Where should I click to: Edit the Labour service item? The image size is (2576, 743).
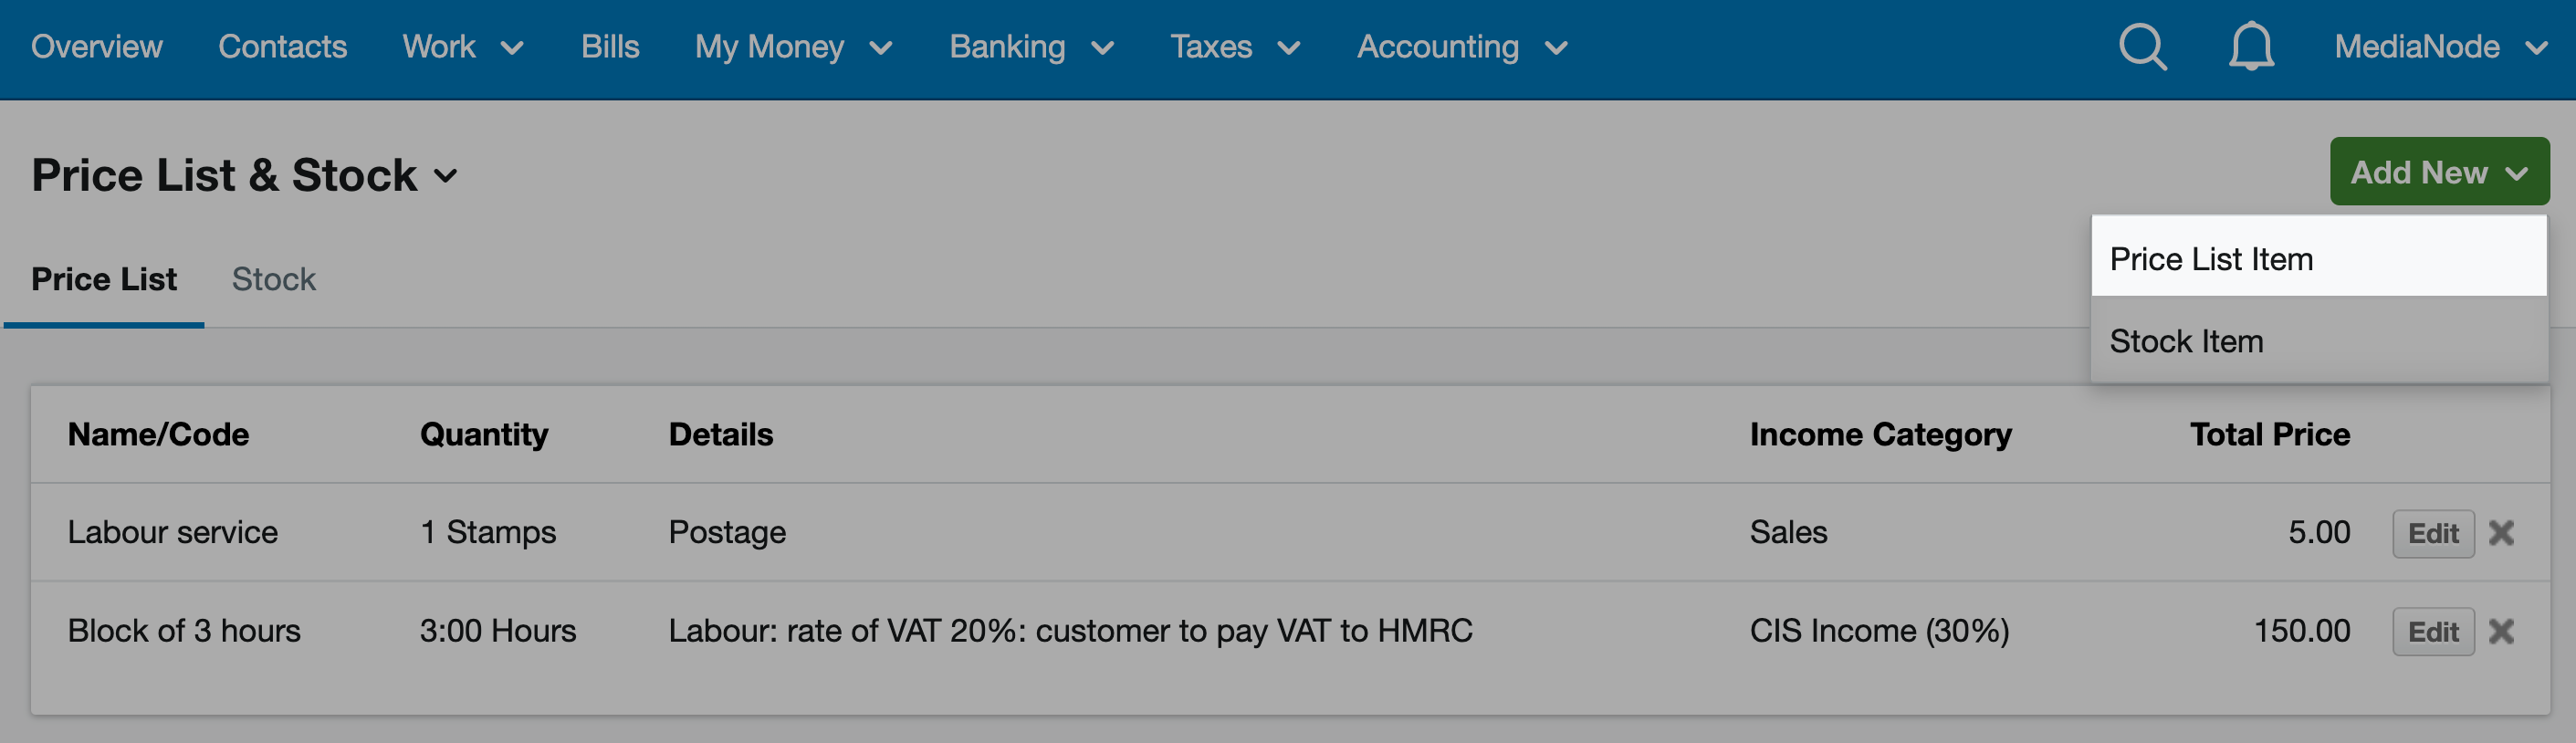2432,533
